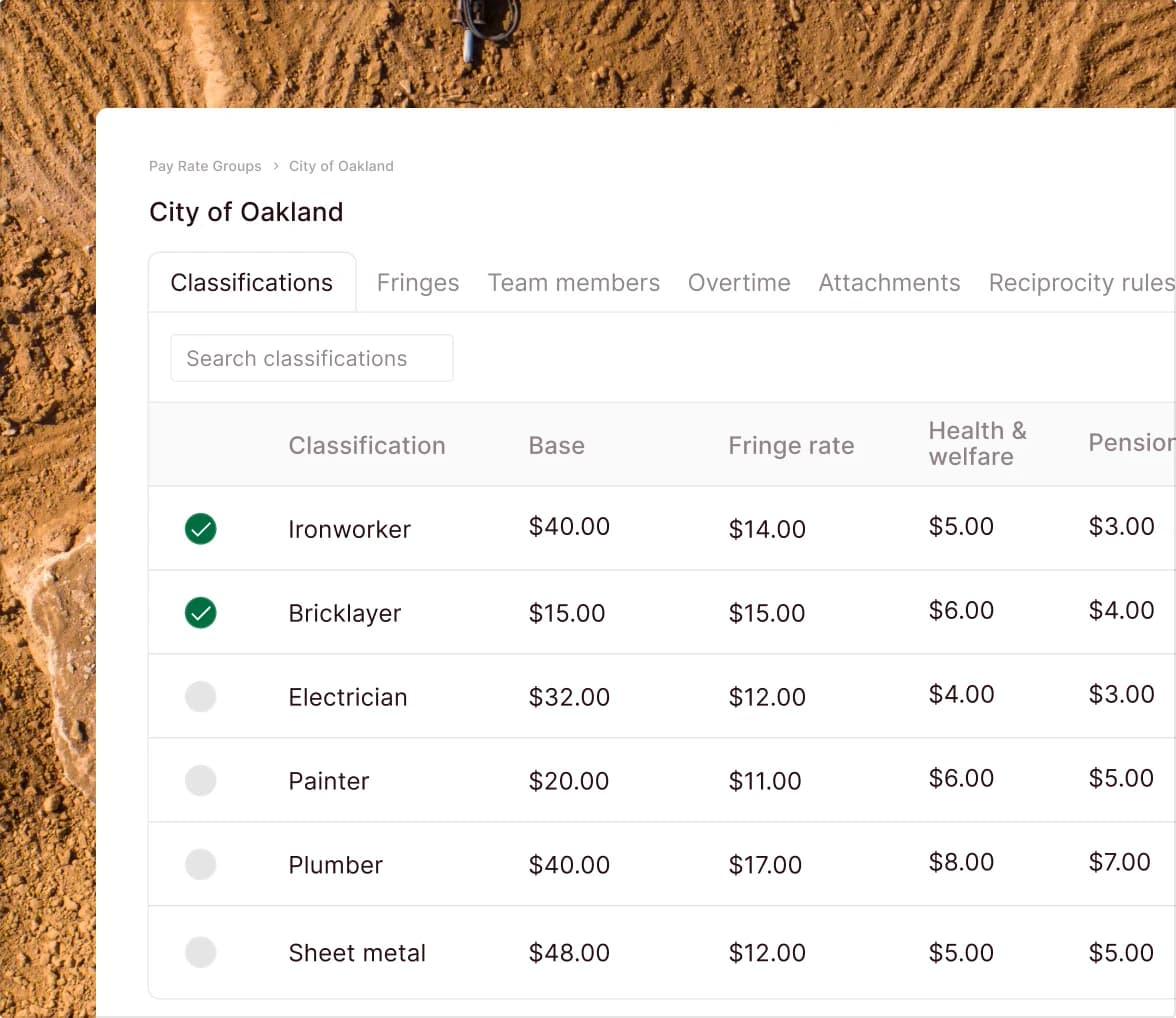Click the Electrician classification name
The image size is (1176, 1018).
coord(348,698)
